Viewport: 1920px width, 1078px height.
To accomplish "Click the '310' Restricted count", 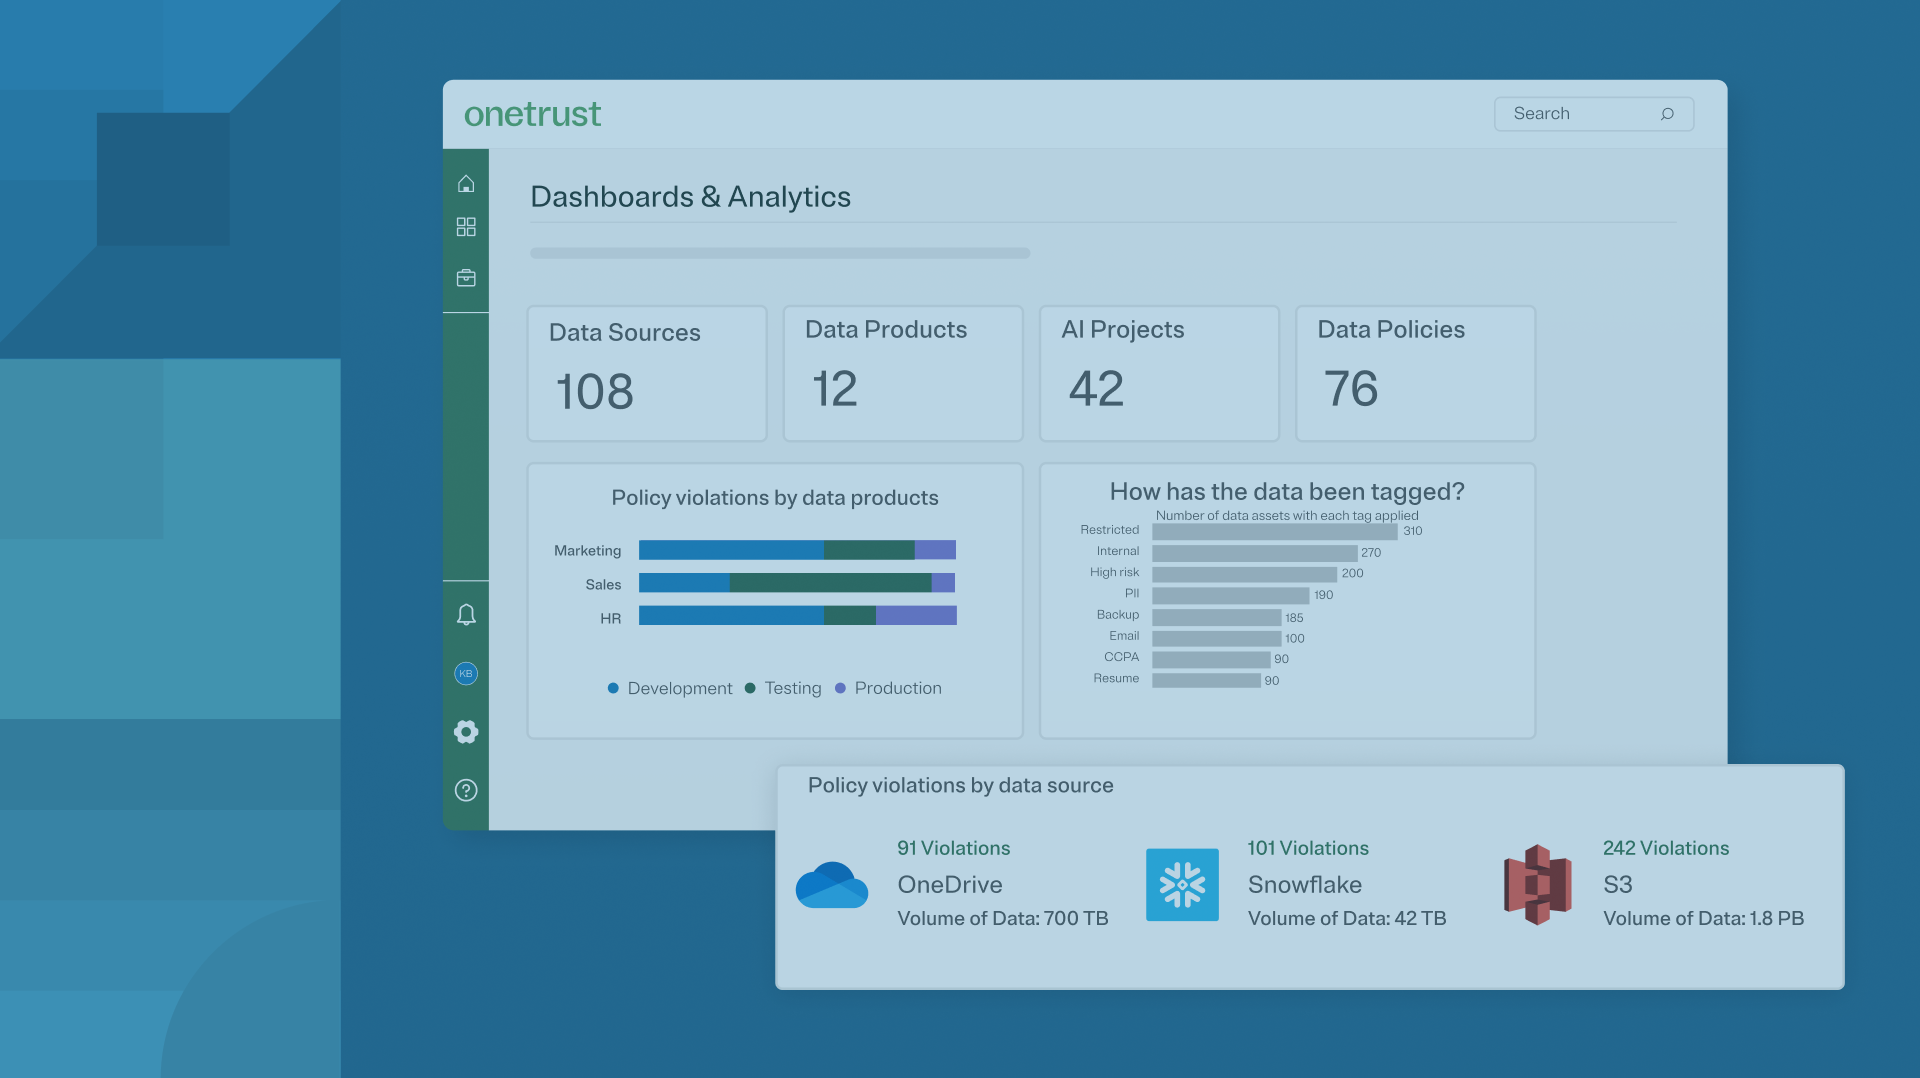I will [x=1412, y=531].
